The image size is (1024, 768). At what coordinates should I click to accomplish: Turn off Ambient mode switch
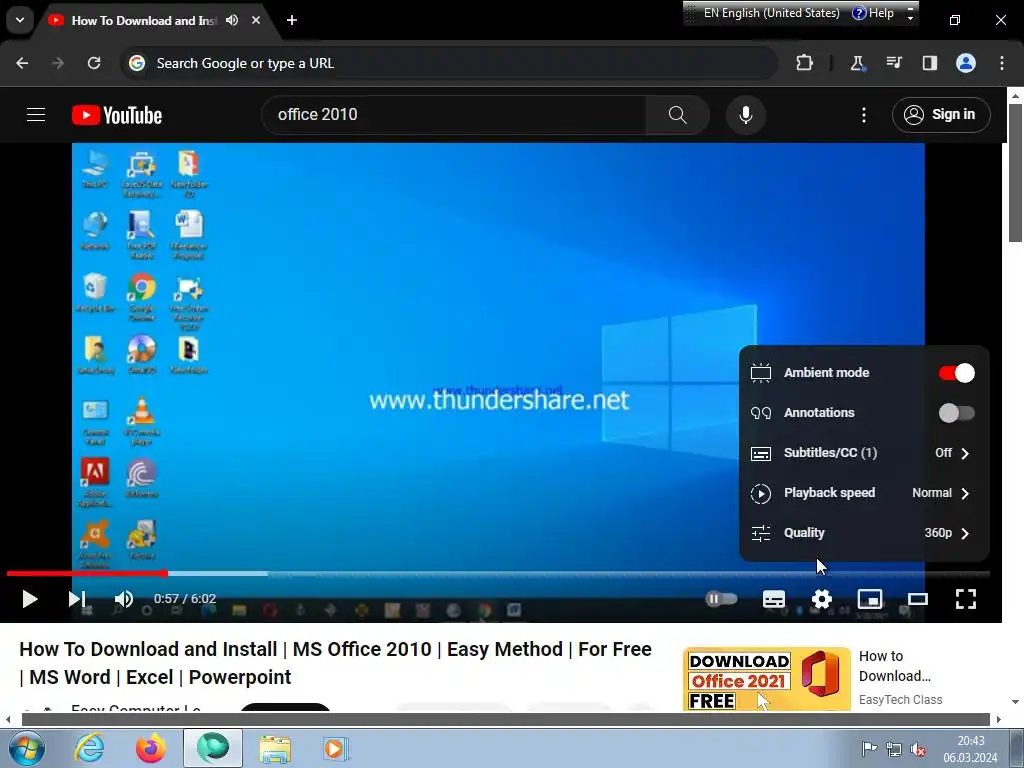pyautogui.click(x=956, y=373)
